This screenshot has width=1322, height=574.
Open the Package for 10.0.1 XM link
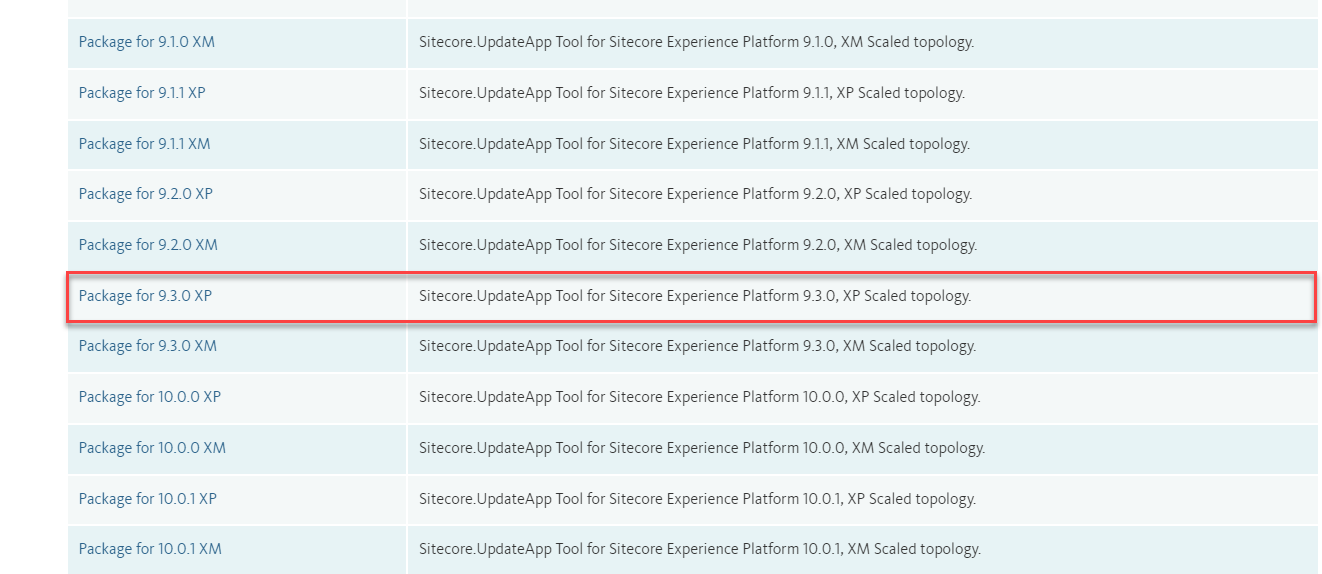point(150,549)
